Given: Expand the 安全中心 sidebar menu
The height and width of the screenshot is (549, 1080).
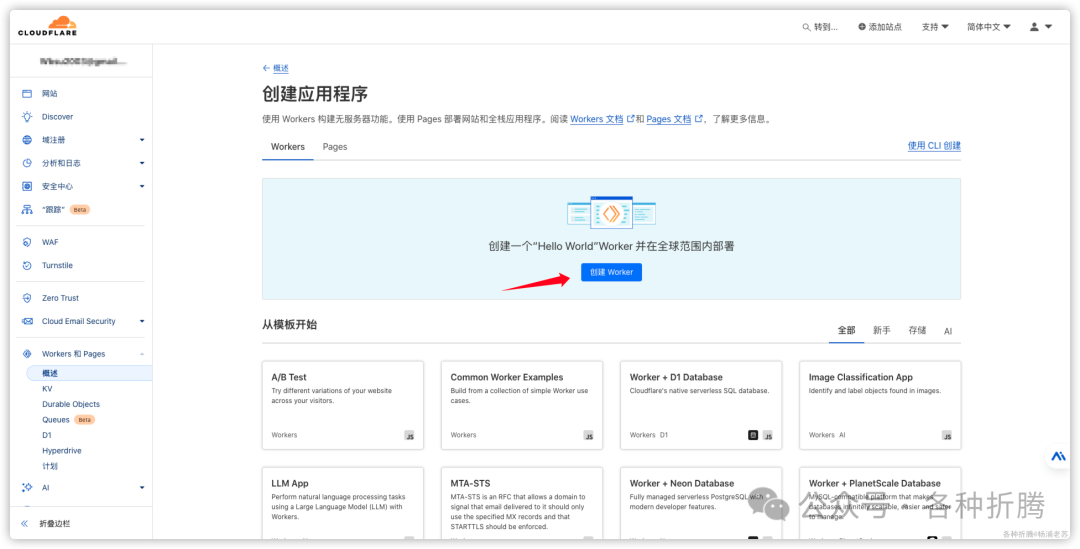Looking at the screenshot, I should (x=142, y=187).
